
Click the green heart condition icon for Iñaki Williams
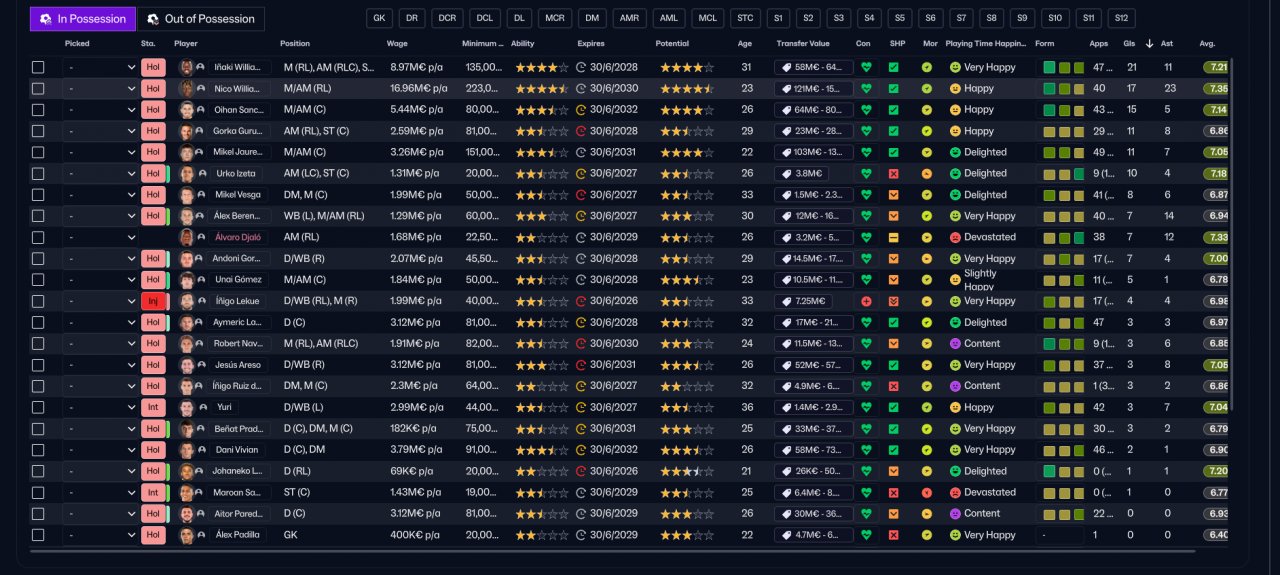866,68
